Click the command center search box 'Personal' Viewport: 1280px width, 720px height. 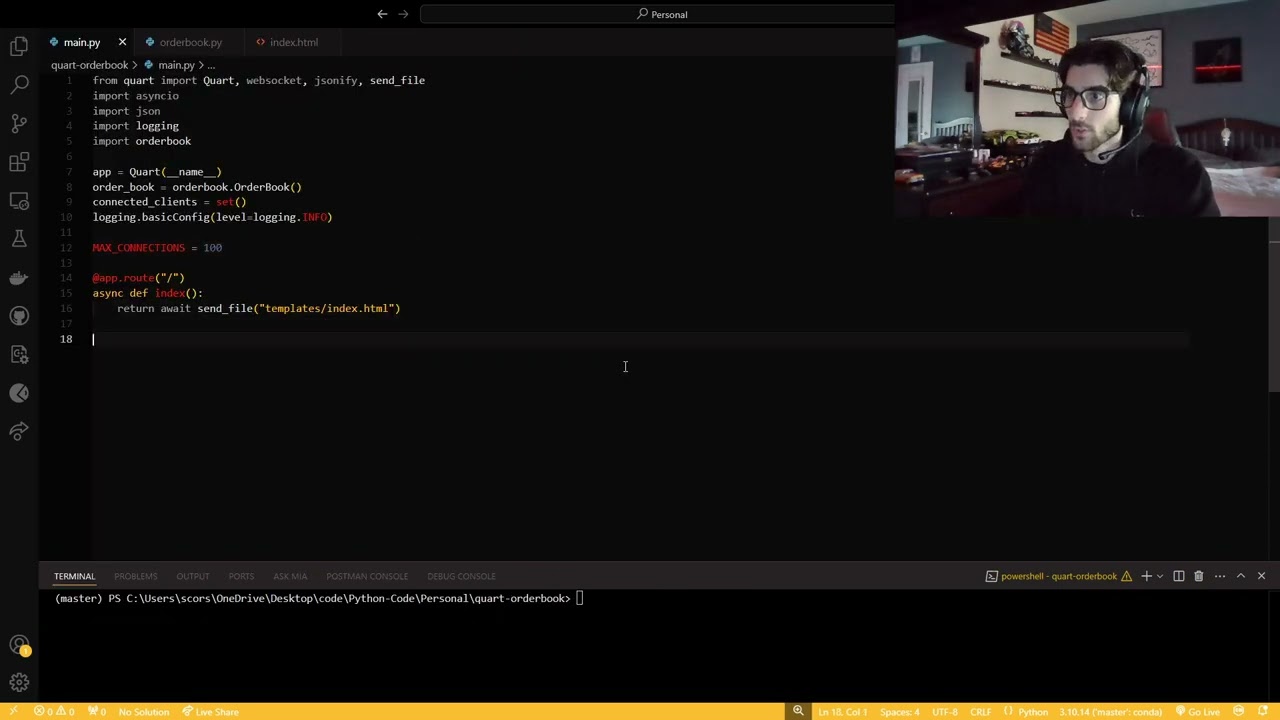(660, 14)
